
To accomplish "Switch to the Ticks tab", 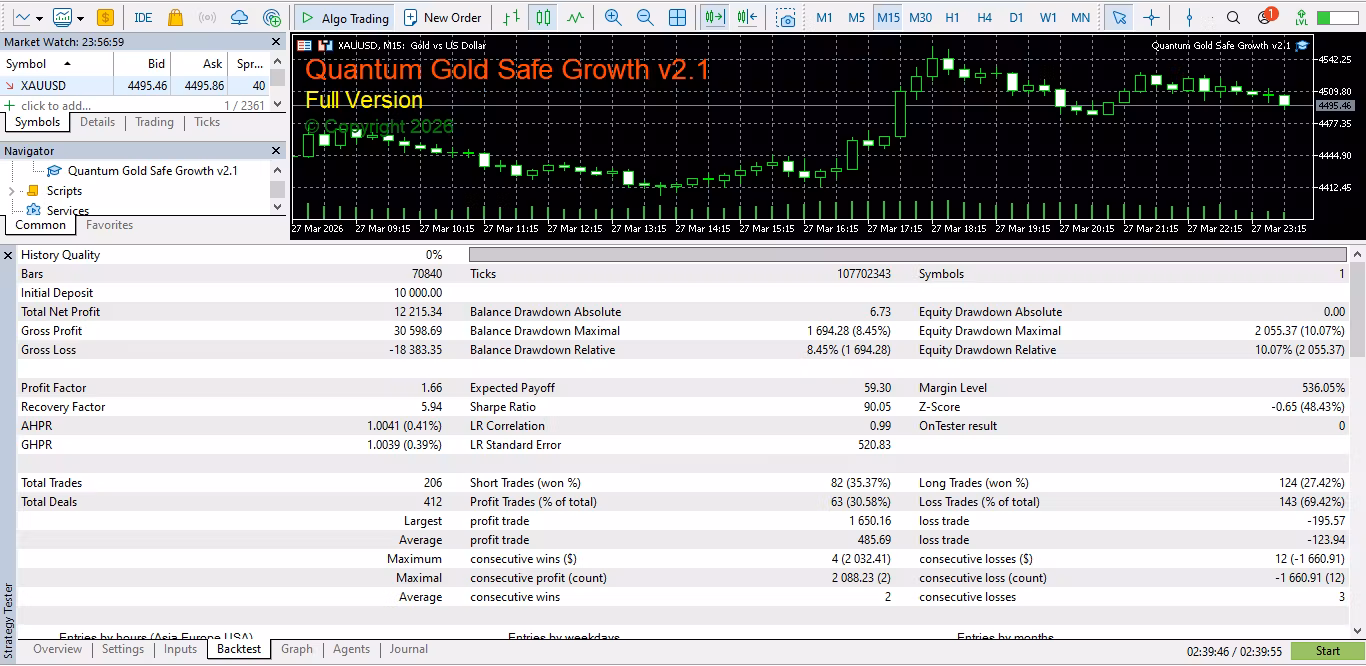I will (207, 122).
